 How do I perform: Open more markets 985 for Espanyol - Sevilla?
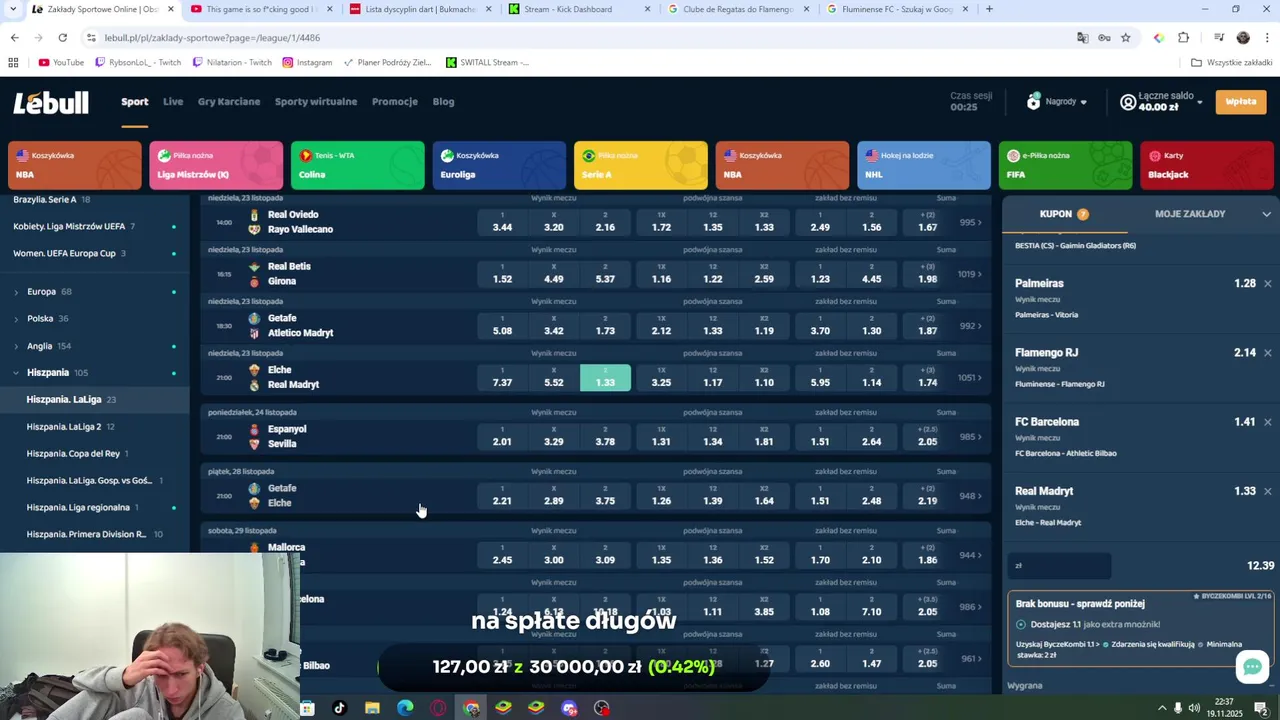(970, 437)
